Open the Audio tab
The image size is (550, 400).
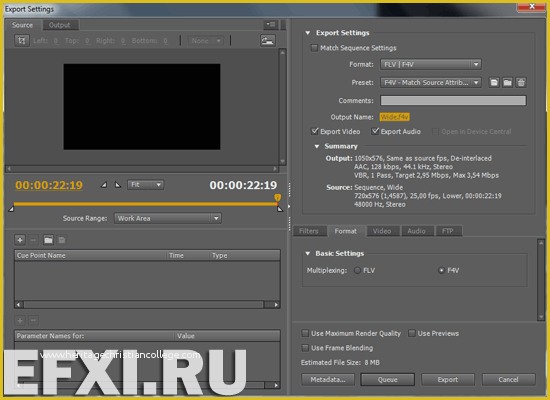[416, 231]
